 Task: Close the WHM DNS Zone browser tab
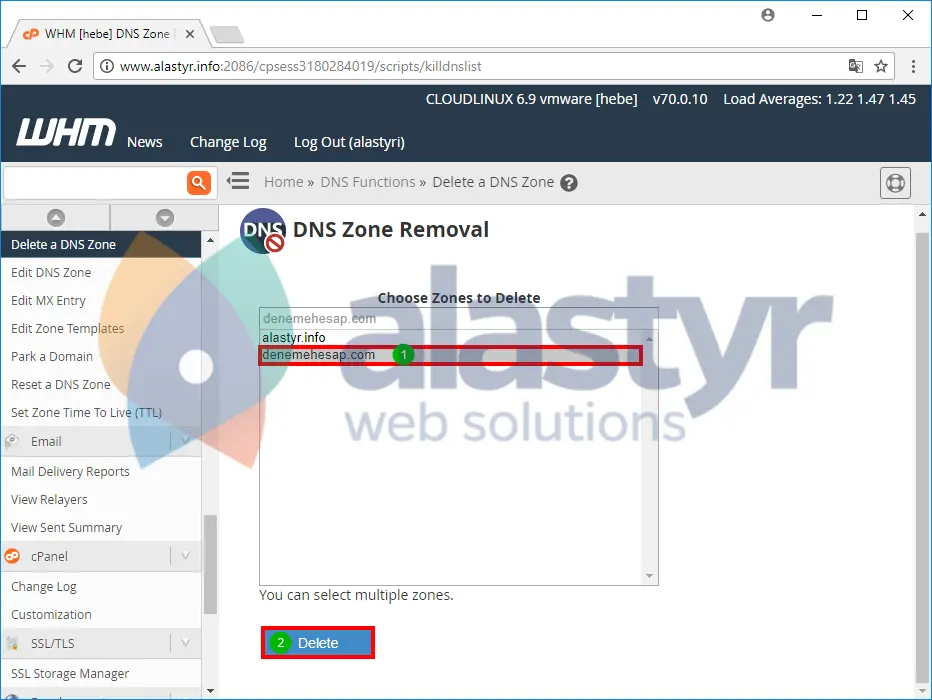(x=190, y=34)
